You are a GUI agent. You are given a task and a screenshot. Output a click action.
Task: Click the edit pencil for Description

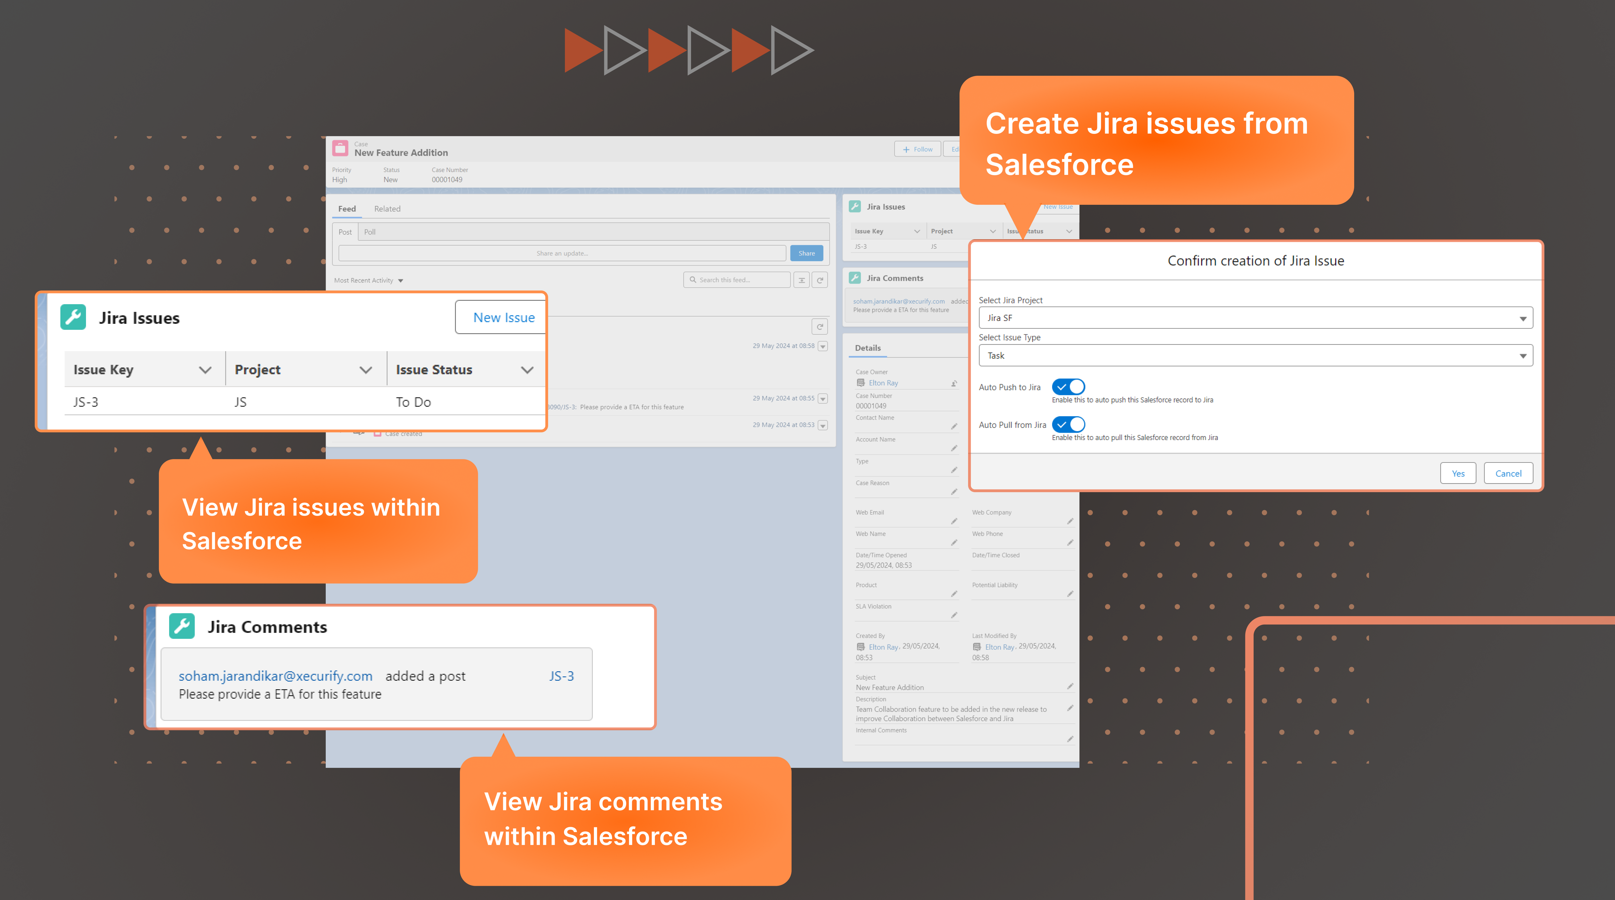click(x=1070, y=708)
